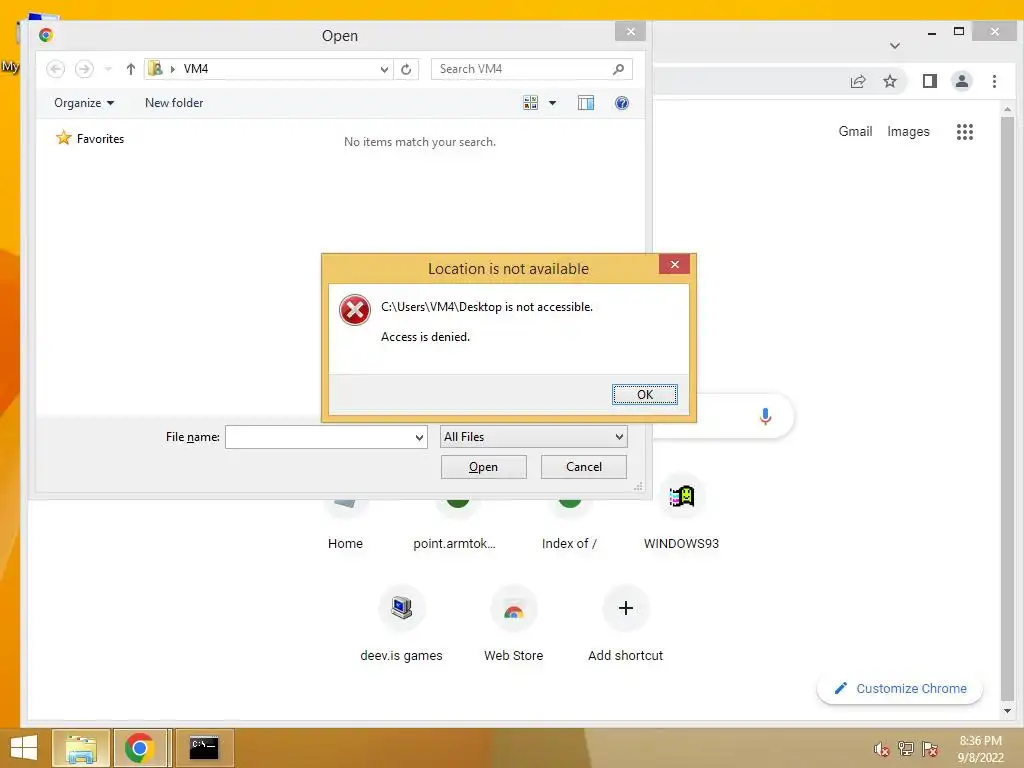This screenshot has width=1024, height=768.
Task: Start voice search with microphone
Action: tap(765, 416)
